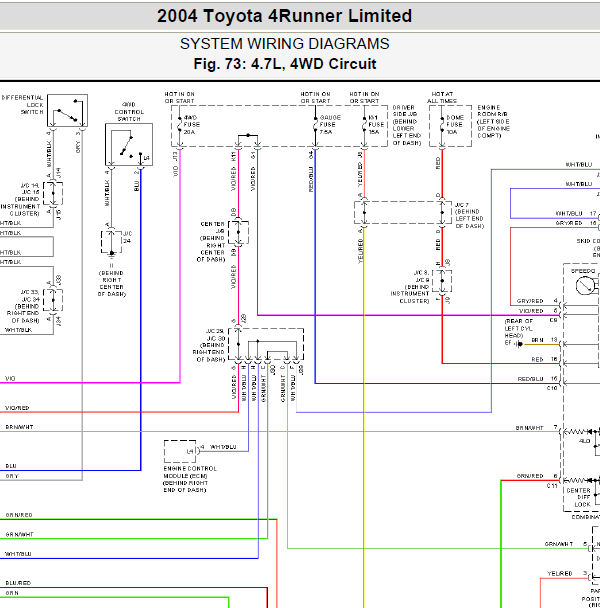Click the J/C 8, J/C 9 connector box
Viewport: 600px width, 608px height.
point(442,281)
